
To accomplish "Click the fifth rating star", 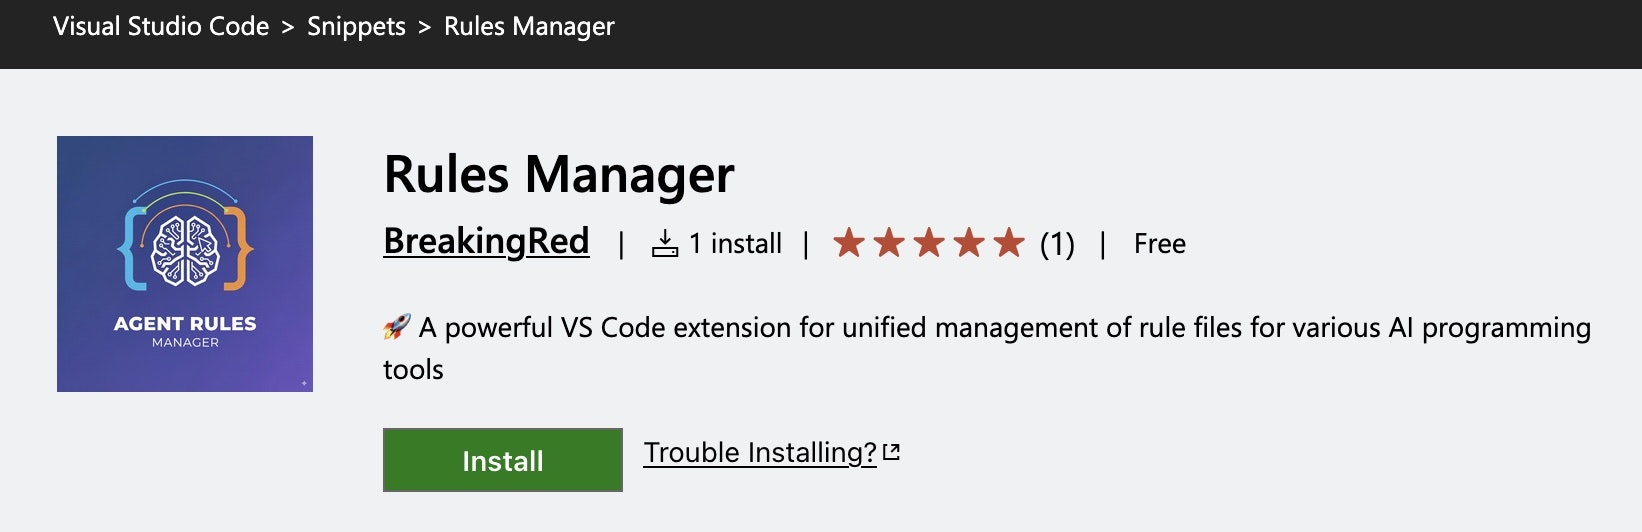I will (1009, 243).
